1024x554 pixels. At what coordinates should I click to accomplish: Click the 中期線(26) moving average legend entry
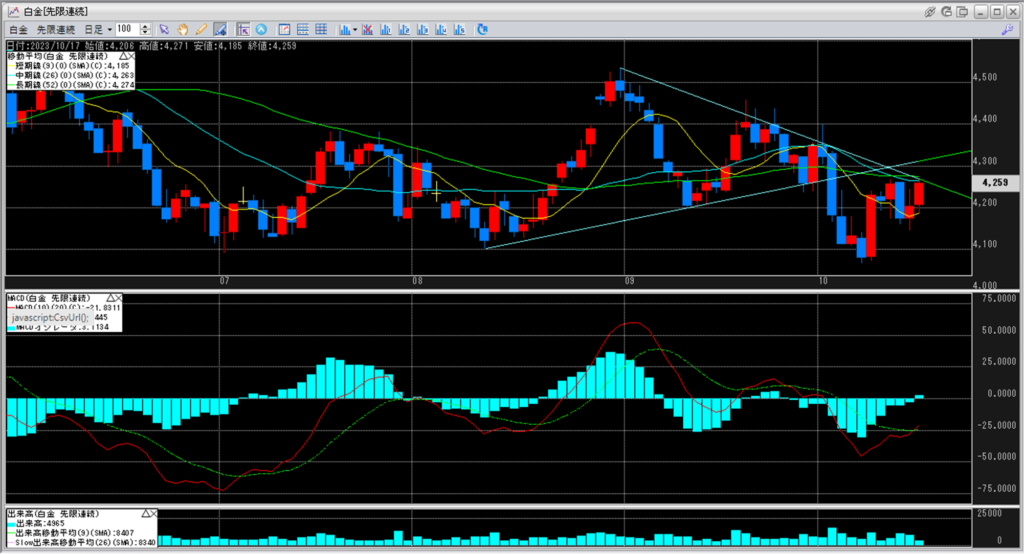point(71,75)
